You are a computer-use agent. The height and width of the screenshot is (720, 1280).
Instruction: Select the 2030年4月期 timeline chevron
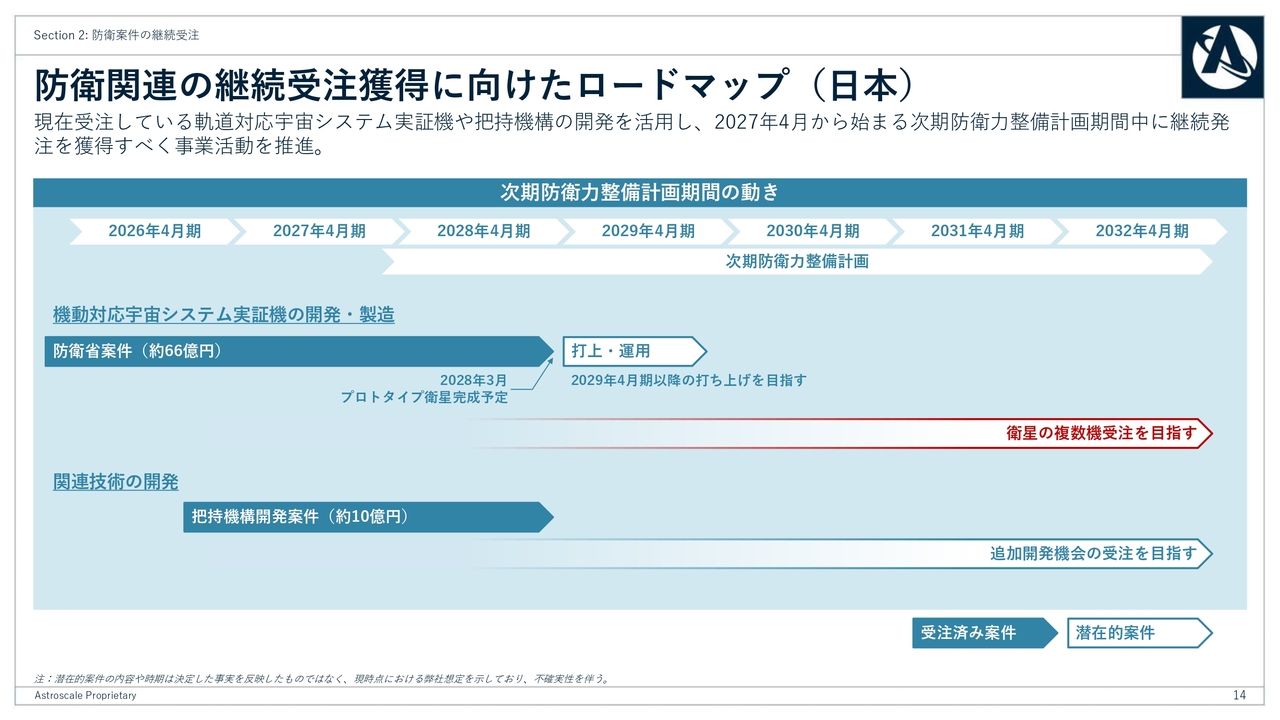[x=812, y=231]
